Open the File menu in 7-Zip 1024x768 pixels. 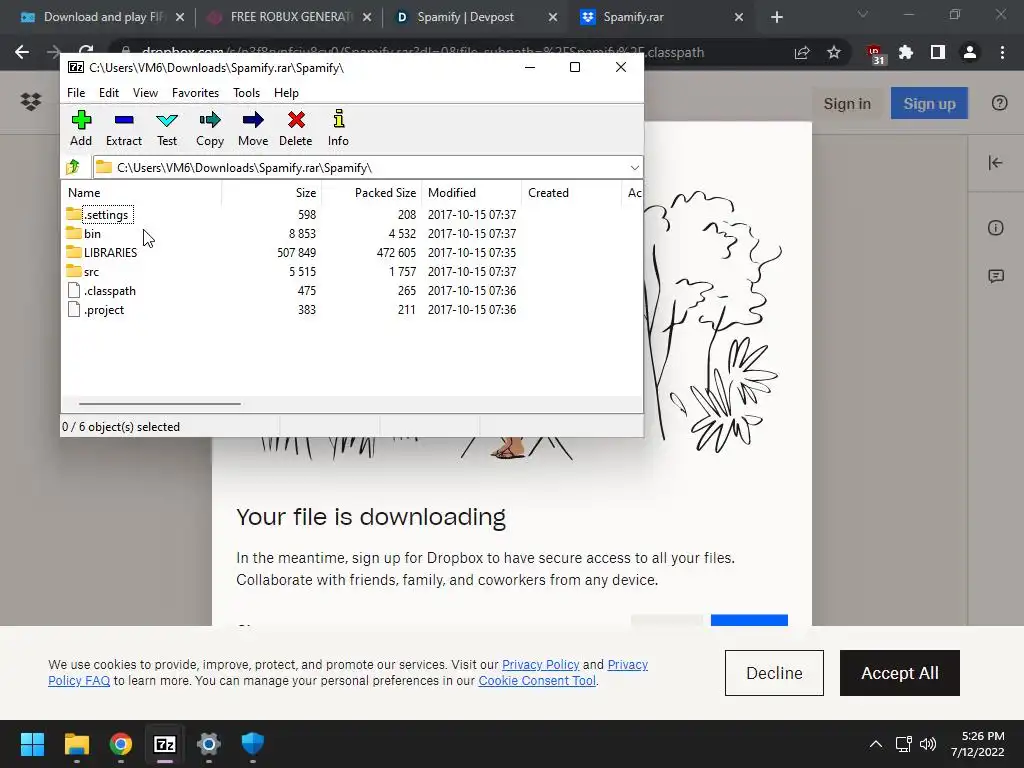[76, 93]
